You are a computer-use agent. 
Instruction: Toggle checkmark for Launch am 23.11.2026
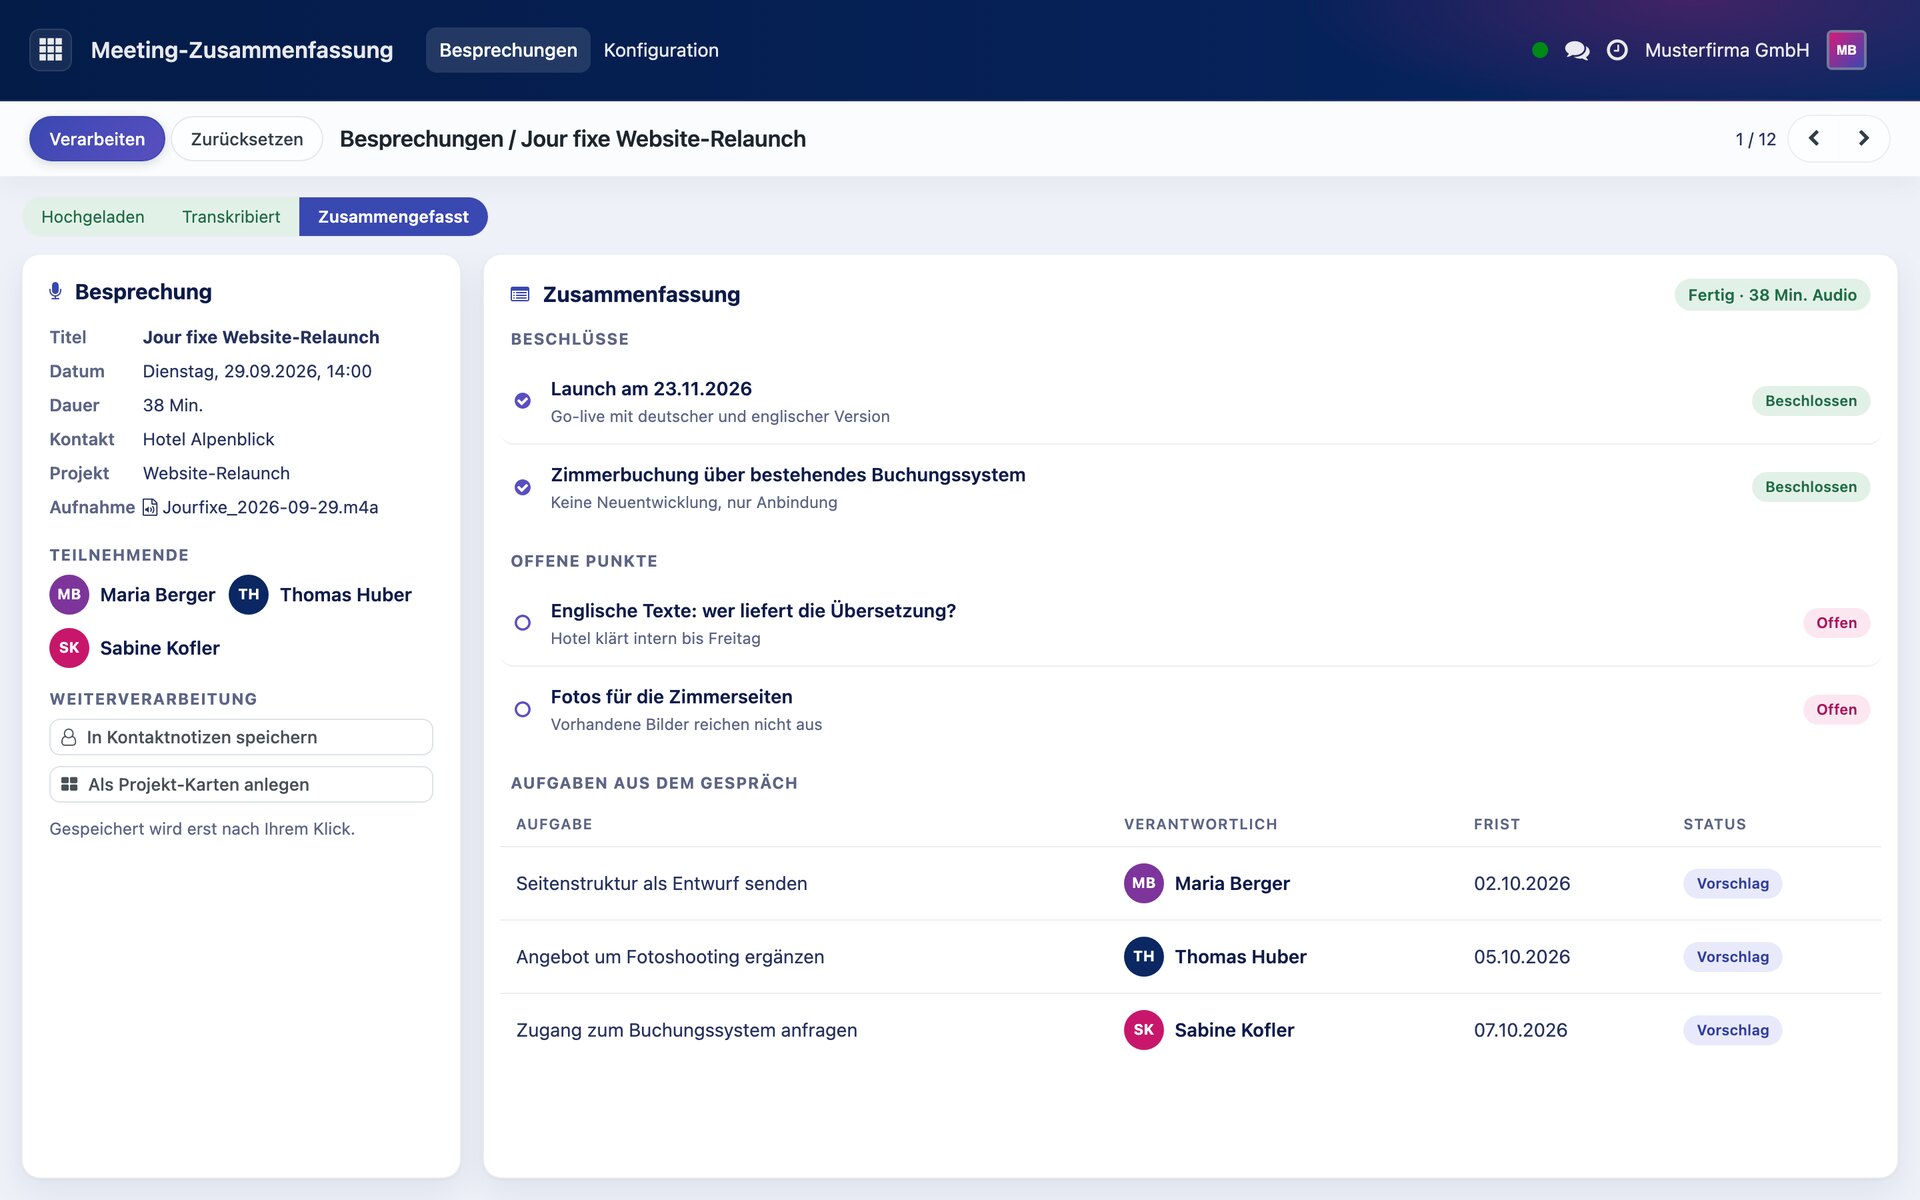point(522,401)
